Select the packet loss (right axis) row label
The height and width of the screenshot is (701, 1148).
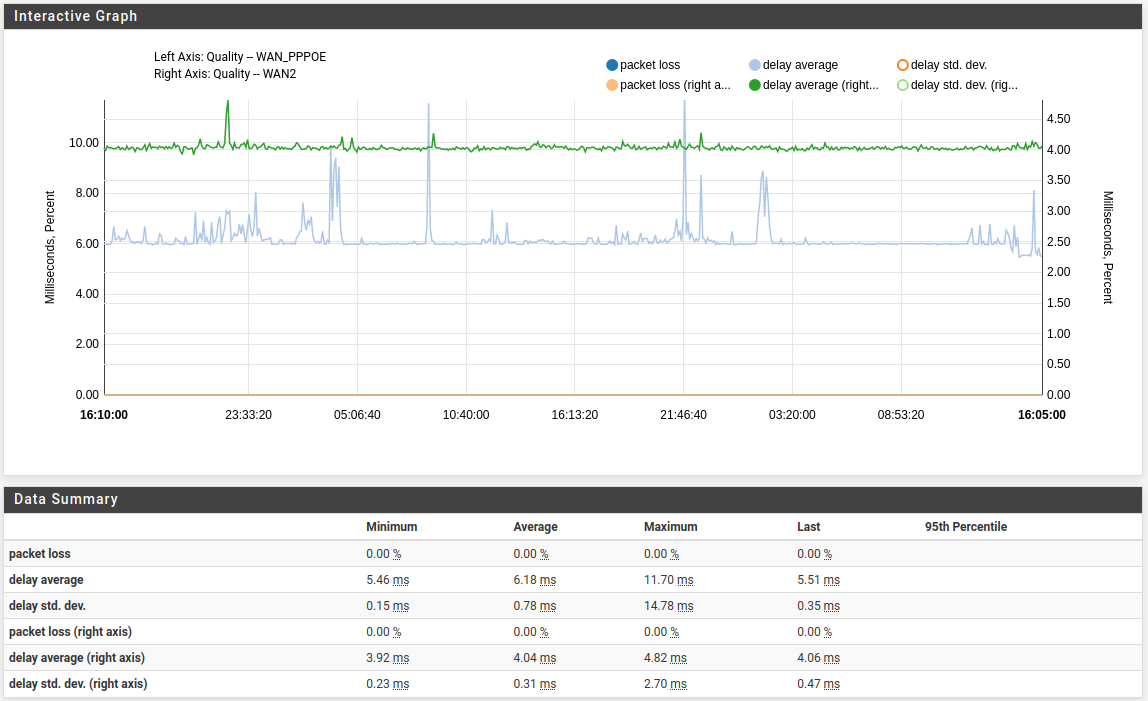click(70, 632)
